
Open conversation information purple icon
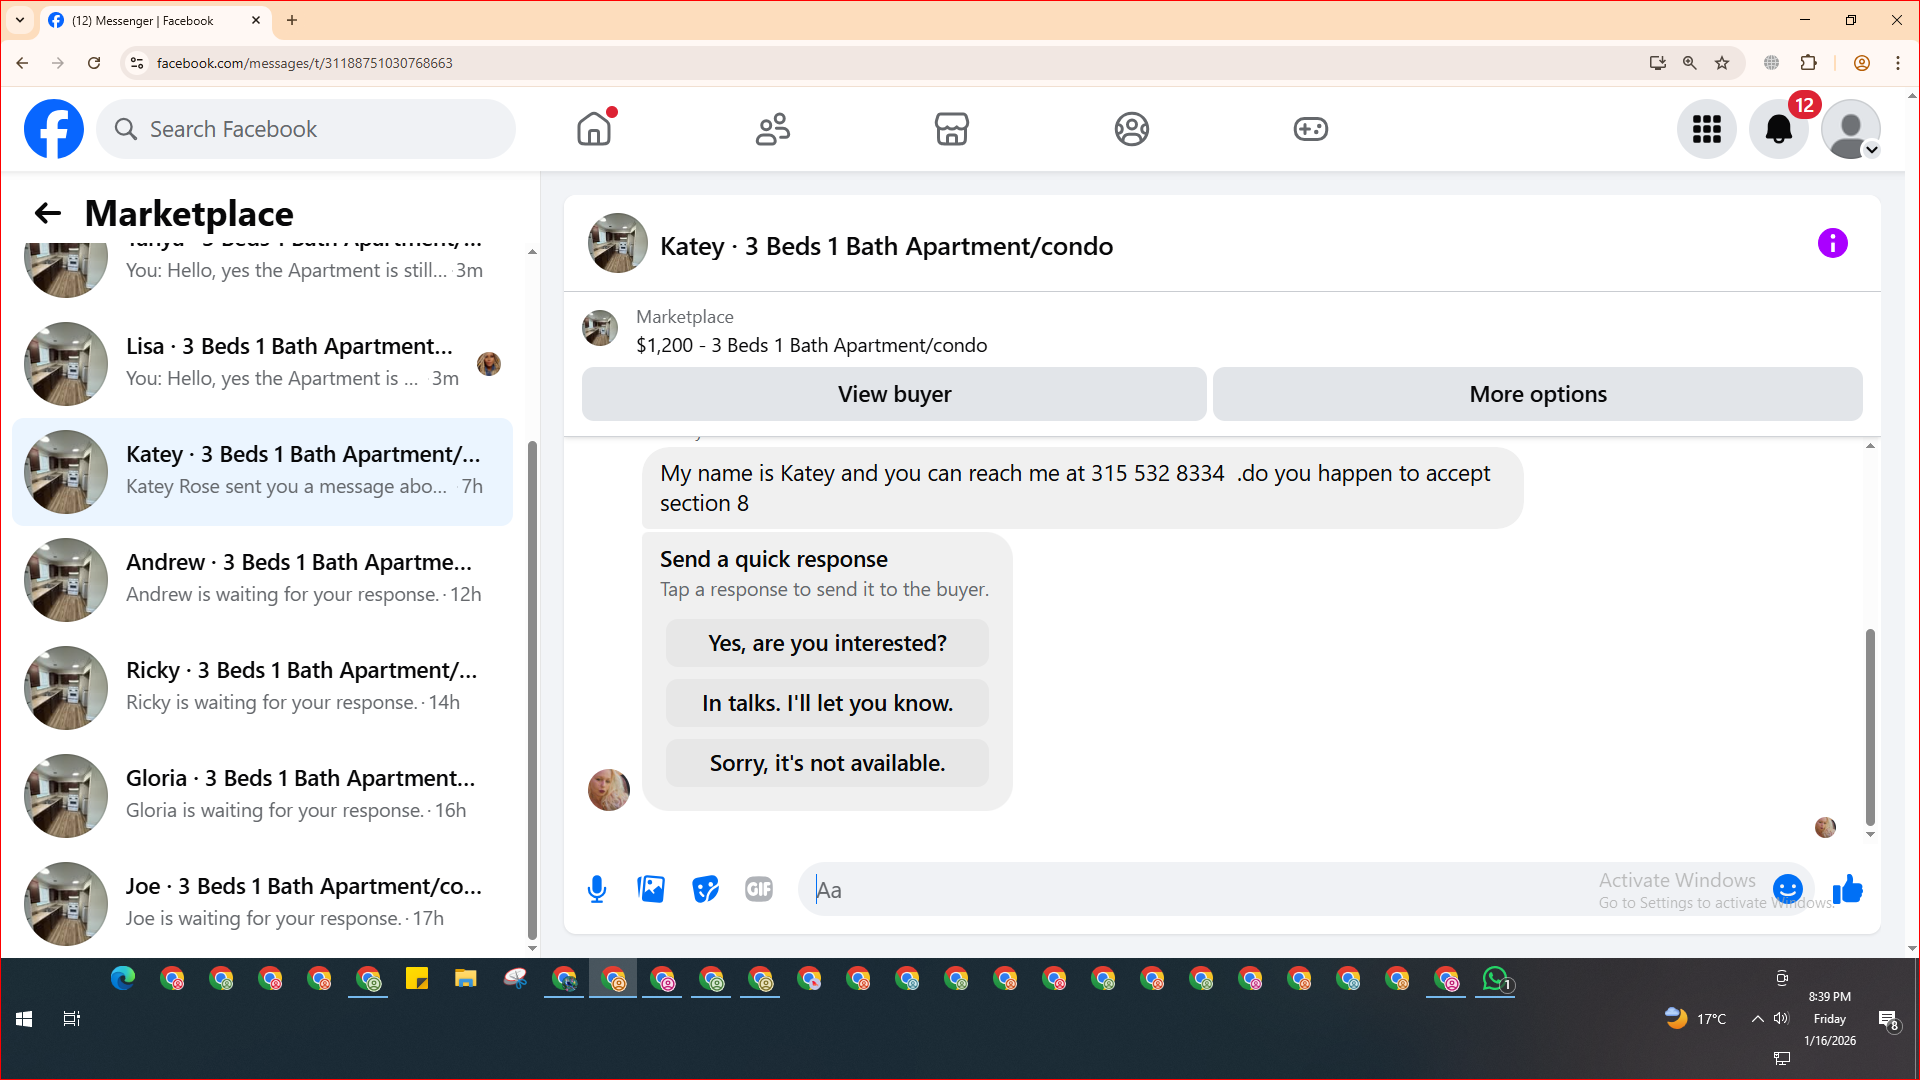pos(1832,243)
